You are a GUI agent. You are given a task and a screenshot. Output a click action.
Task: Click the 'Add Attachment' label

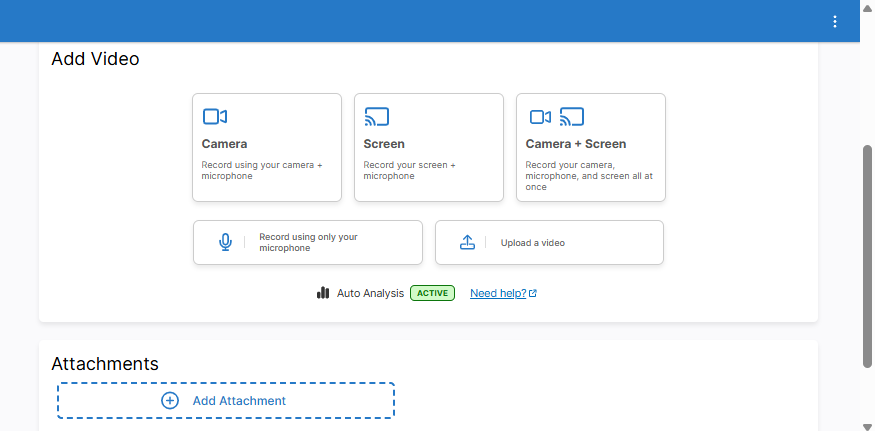(239, 400)
